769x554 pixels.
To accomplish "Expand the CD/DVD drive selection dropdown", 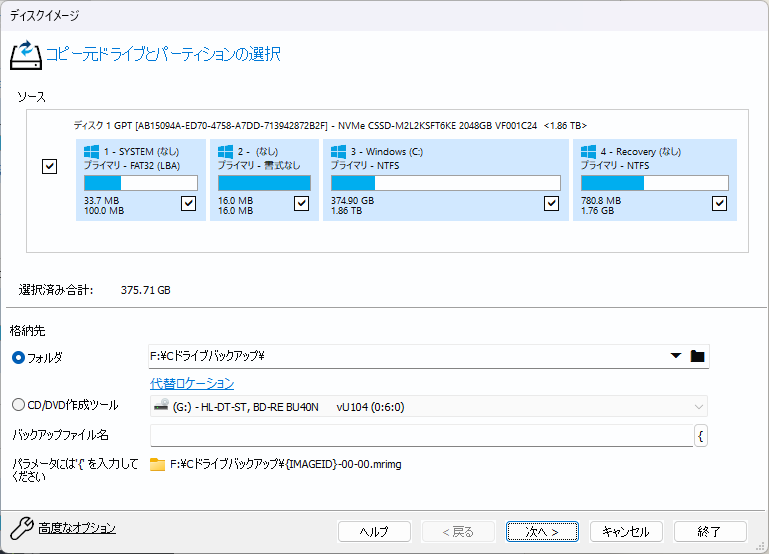I will pos(697,406).
